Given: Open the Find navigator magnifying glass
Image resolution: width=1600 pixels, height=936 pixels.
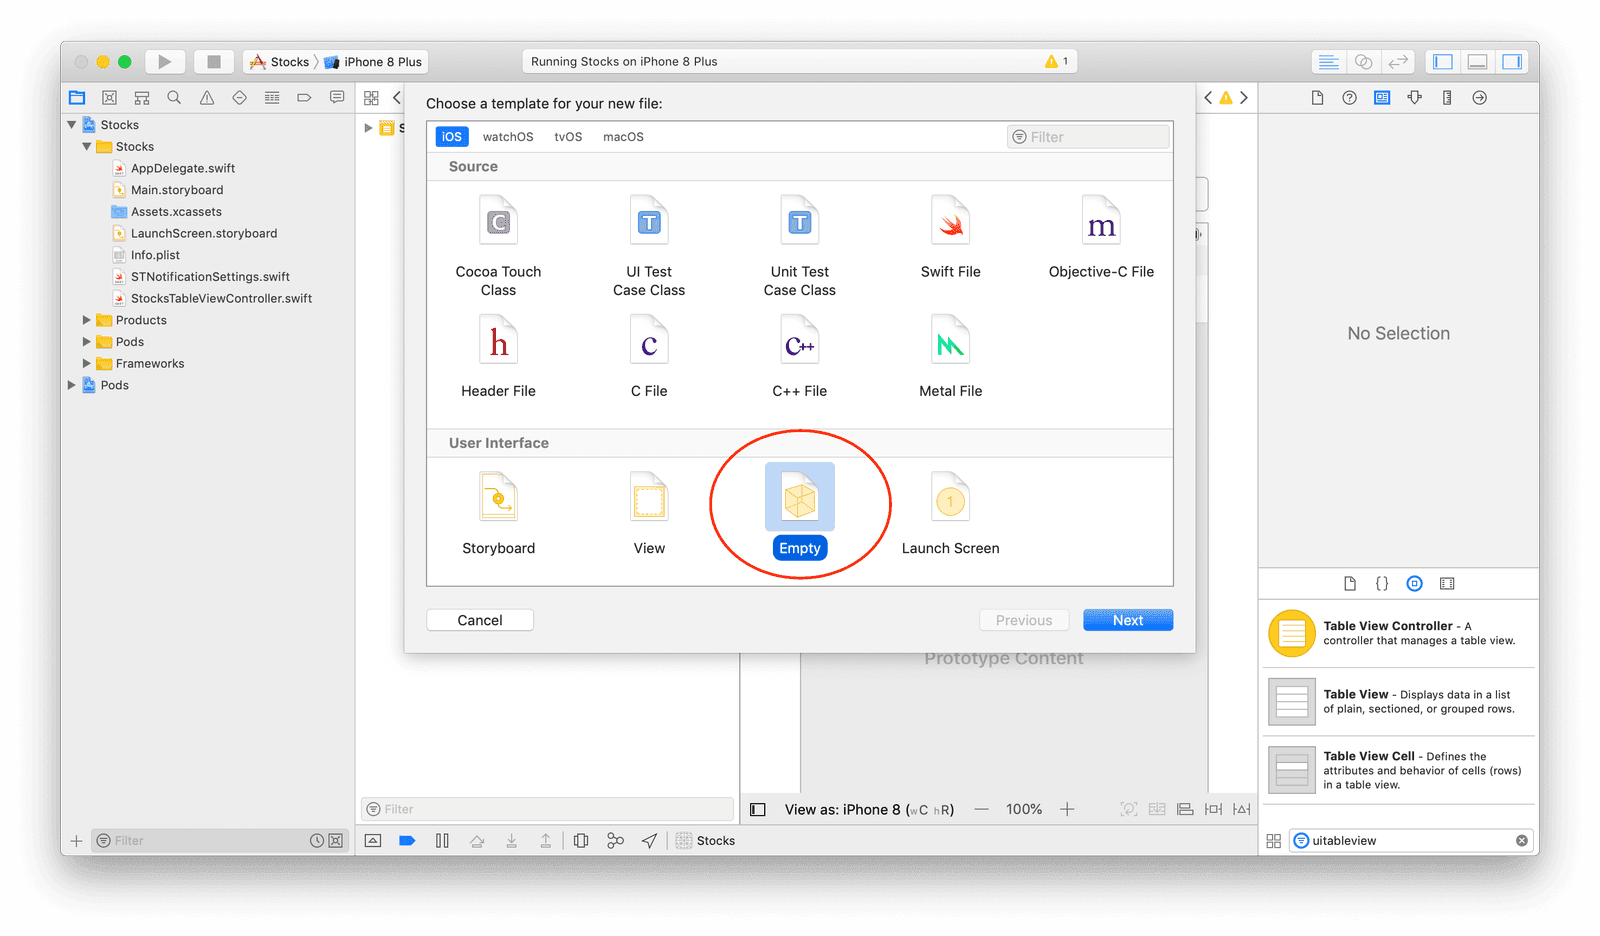Looking at the screenshot, I should [174, 97].
